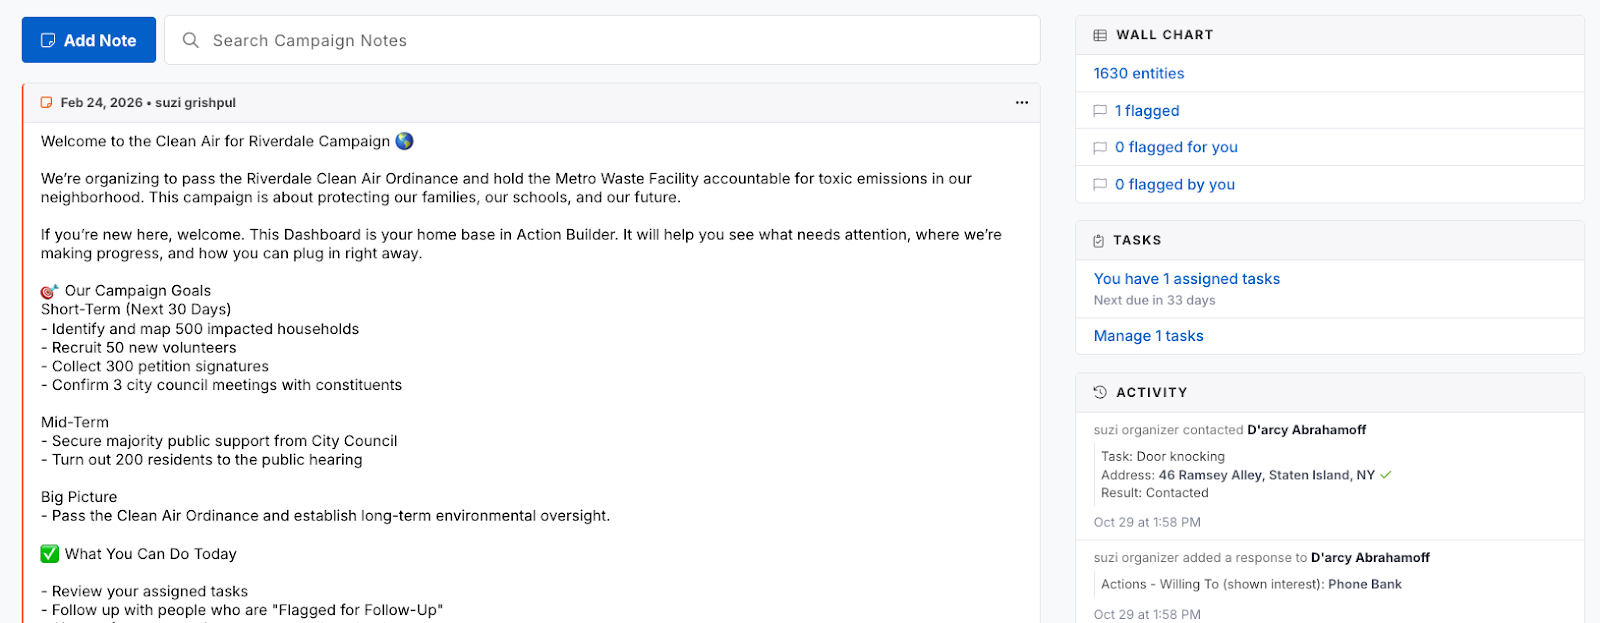Click the orange note icon beside Feb 24, 2026
The image size is (1600, 623).
click(46, 103)
